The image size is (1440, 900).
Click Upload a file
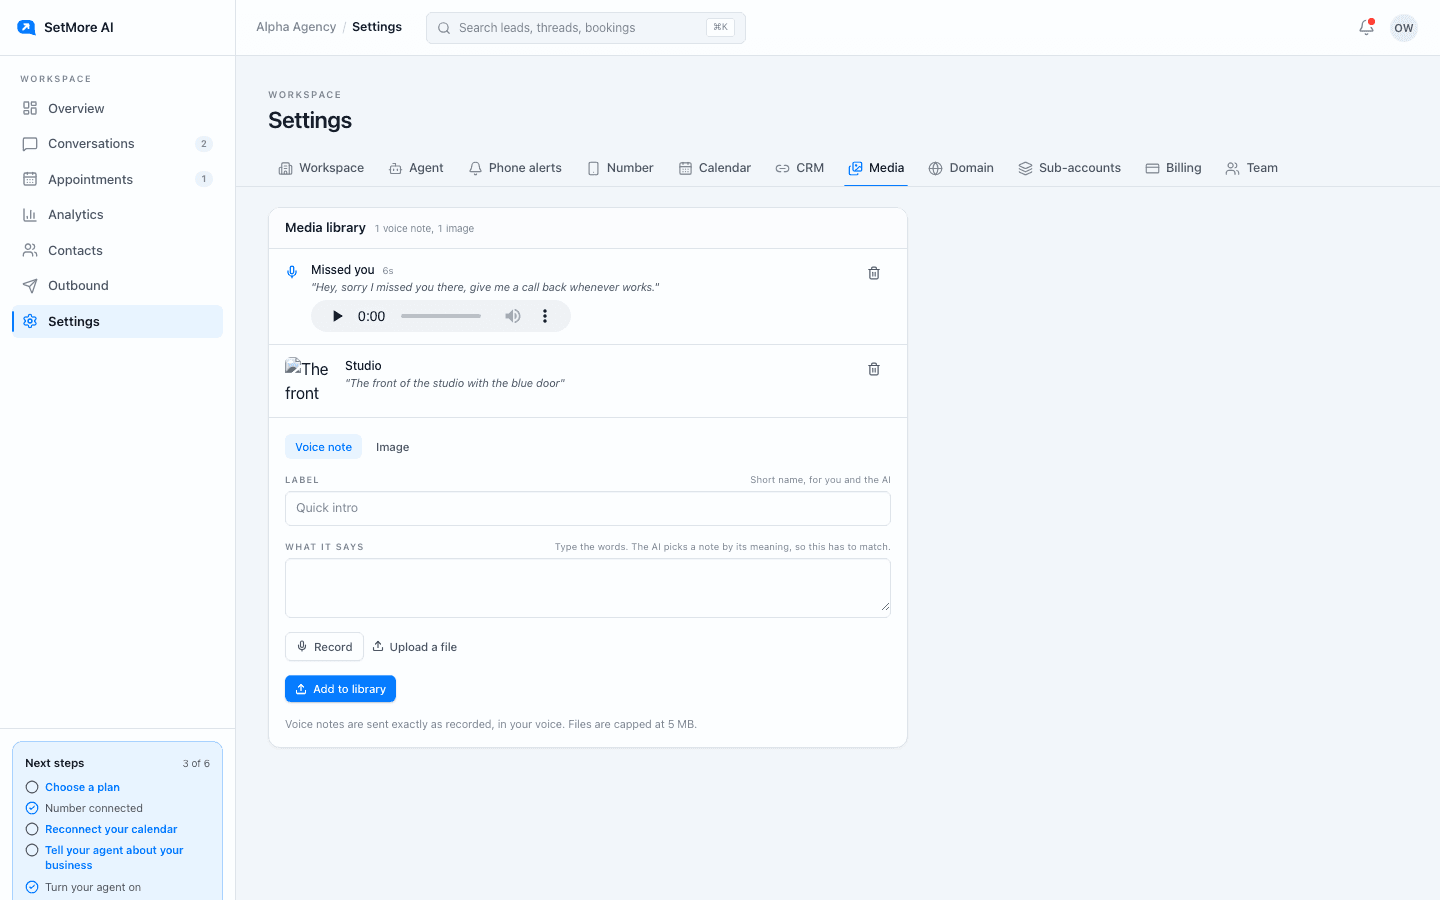[415, 647]
